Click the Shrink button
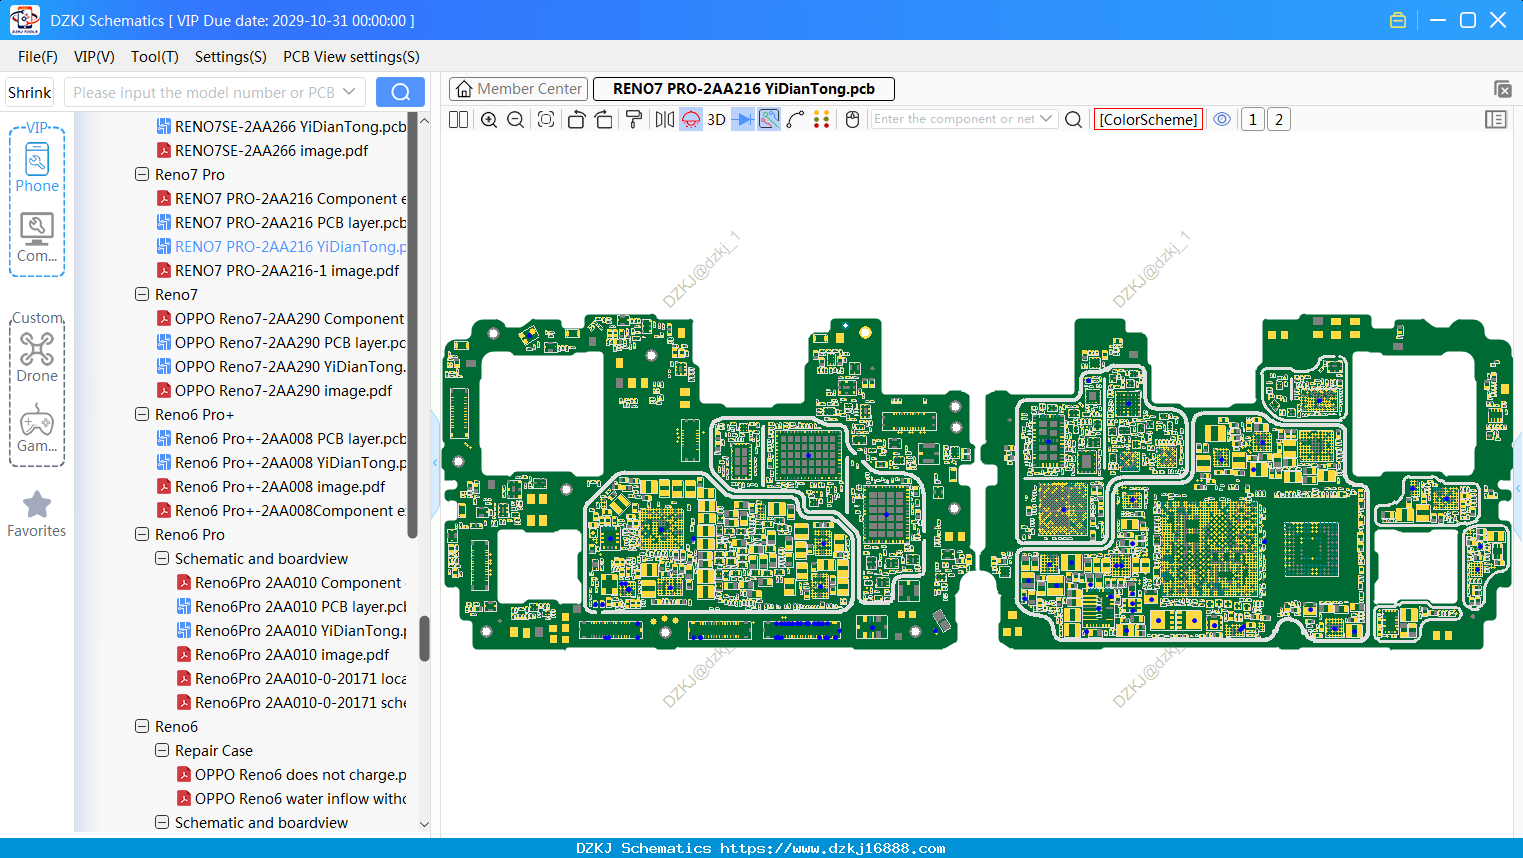This screenshot has width=1523, height=858. click(29, 92)
